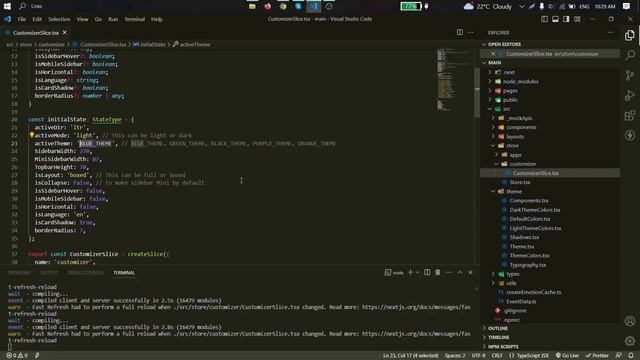
Task: Click the lightbulb code action on line 22
Action: pyautogui.click(x=31, y=135)
